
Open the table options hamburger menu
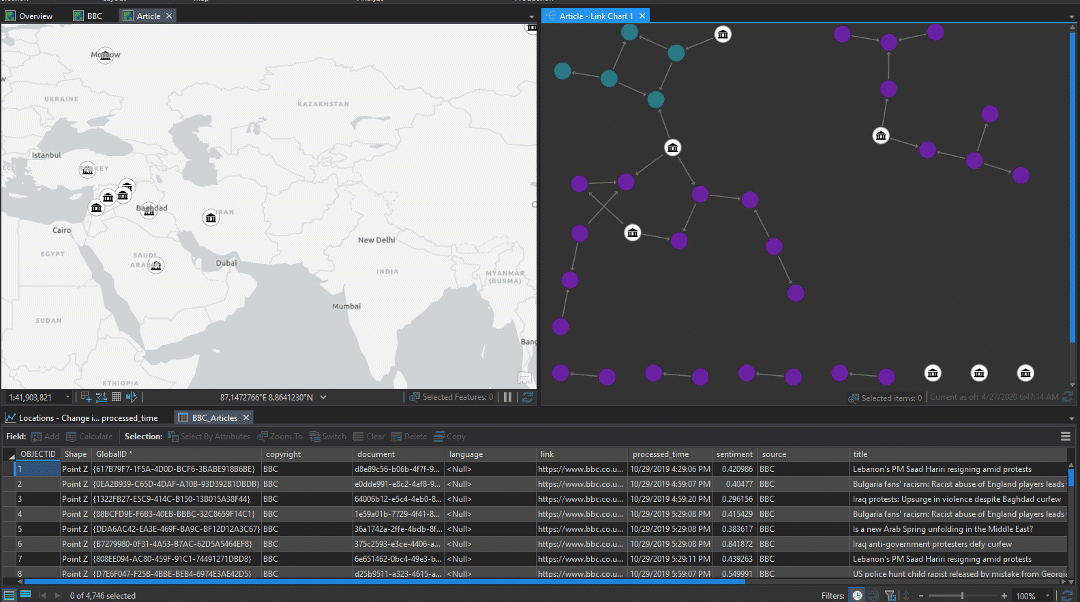1065,434
